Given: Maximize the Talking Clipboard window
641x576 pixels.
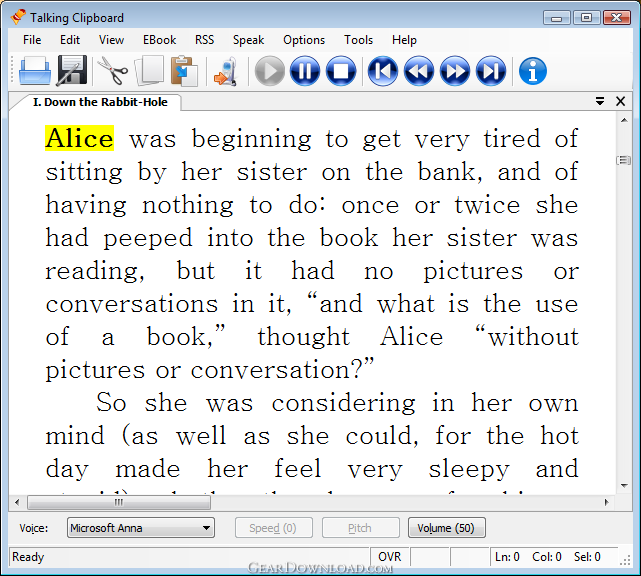Looking at the screenshot, I should click(586, 18).
